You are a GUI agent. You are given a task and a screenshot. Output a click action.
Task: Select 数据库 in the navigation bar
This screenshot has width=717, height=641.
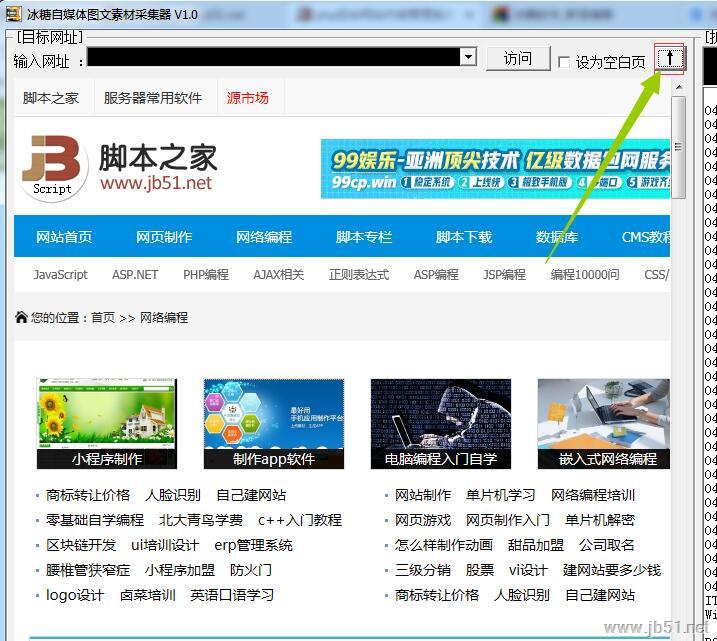[x=556, y=237]
